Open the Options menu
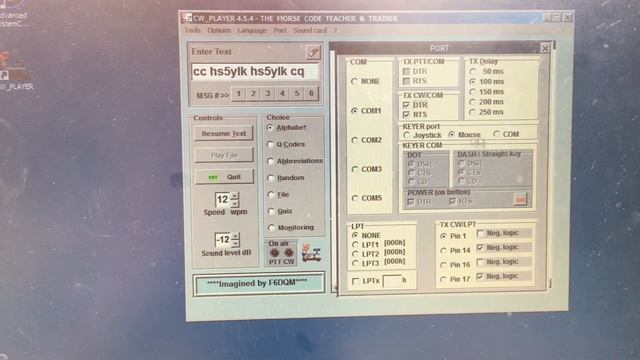The width and height of the screenshot is (640, 360). 219,30
